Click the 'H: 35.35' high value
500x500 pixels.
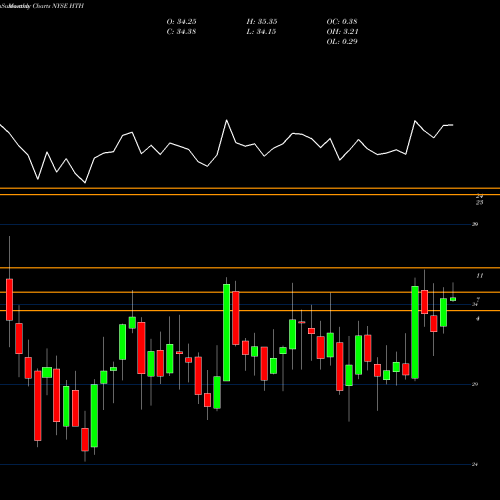pos(262,22)
